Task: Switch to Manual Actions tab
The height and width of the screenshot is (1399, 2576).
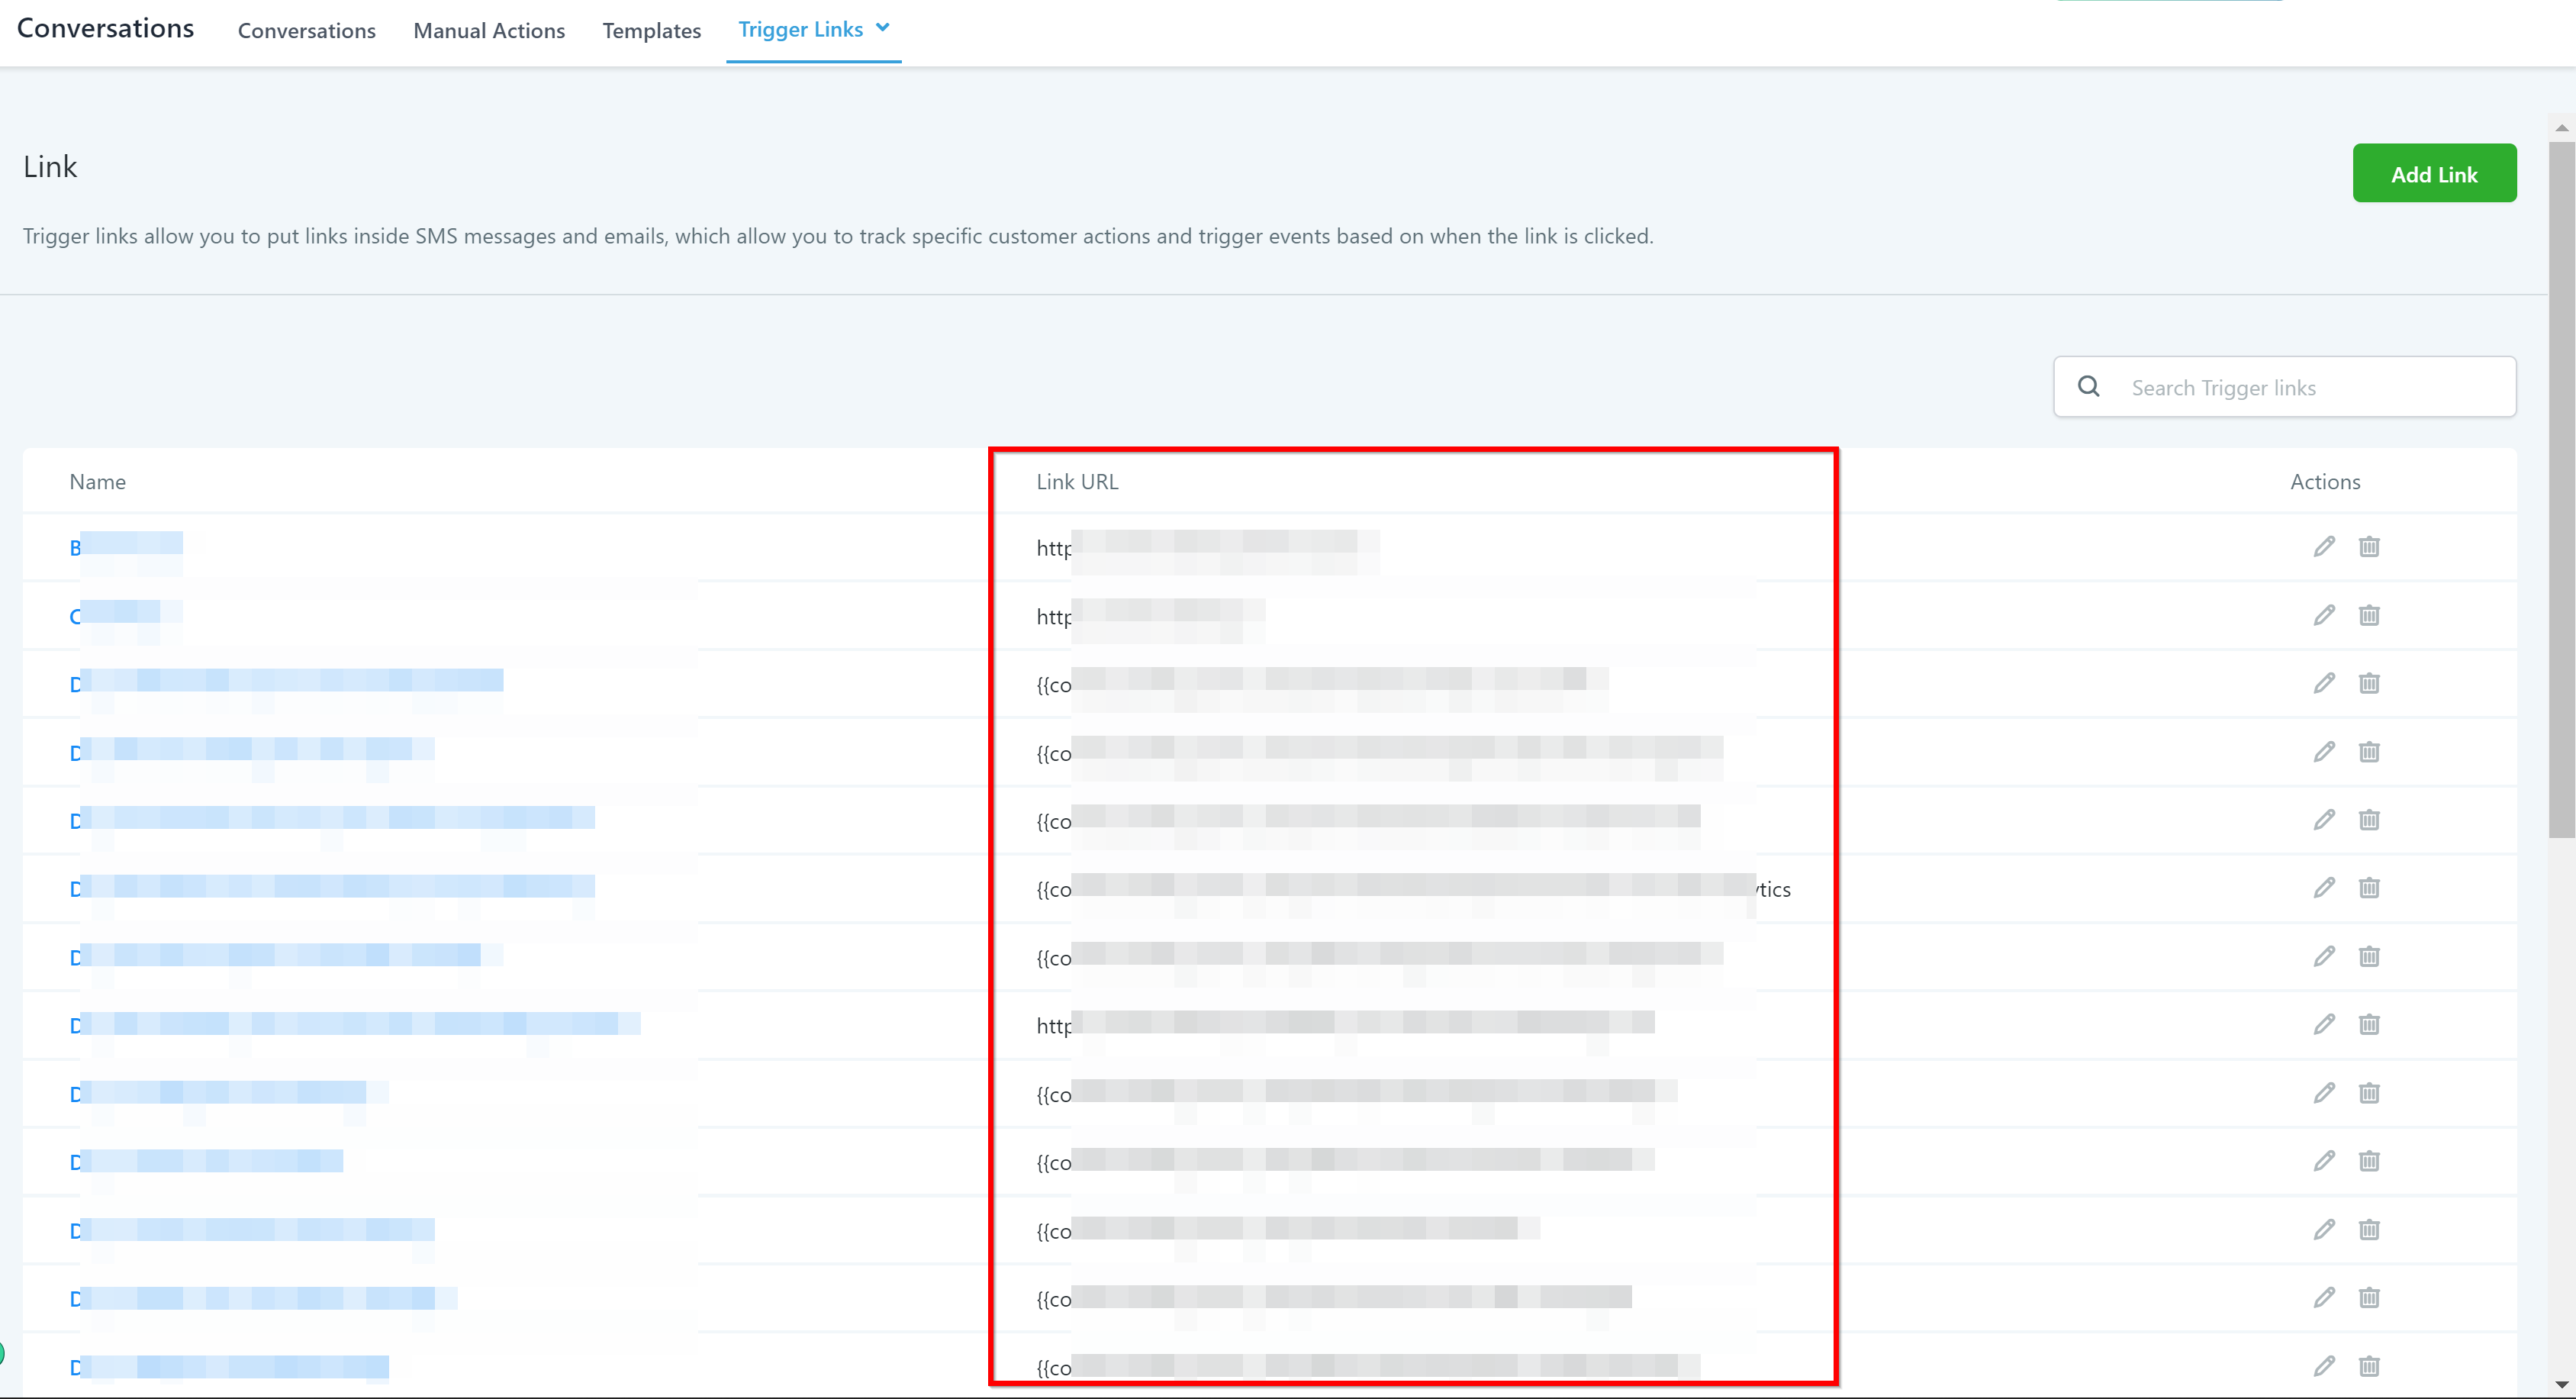Action: pyautogui.click(x=489, y=31)
